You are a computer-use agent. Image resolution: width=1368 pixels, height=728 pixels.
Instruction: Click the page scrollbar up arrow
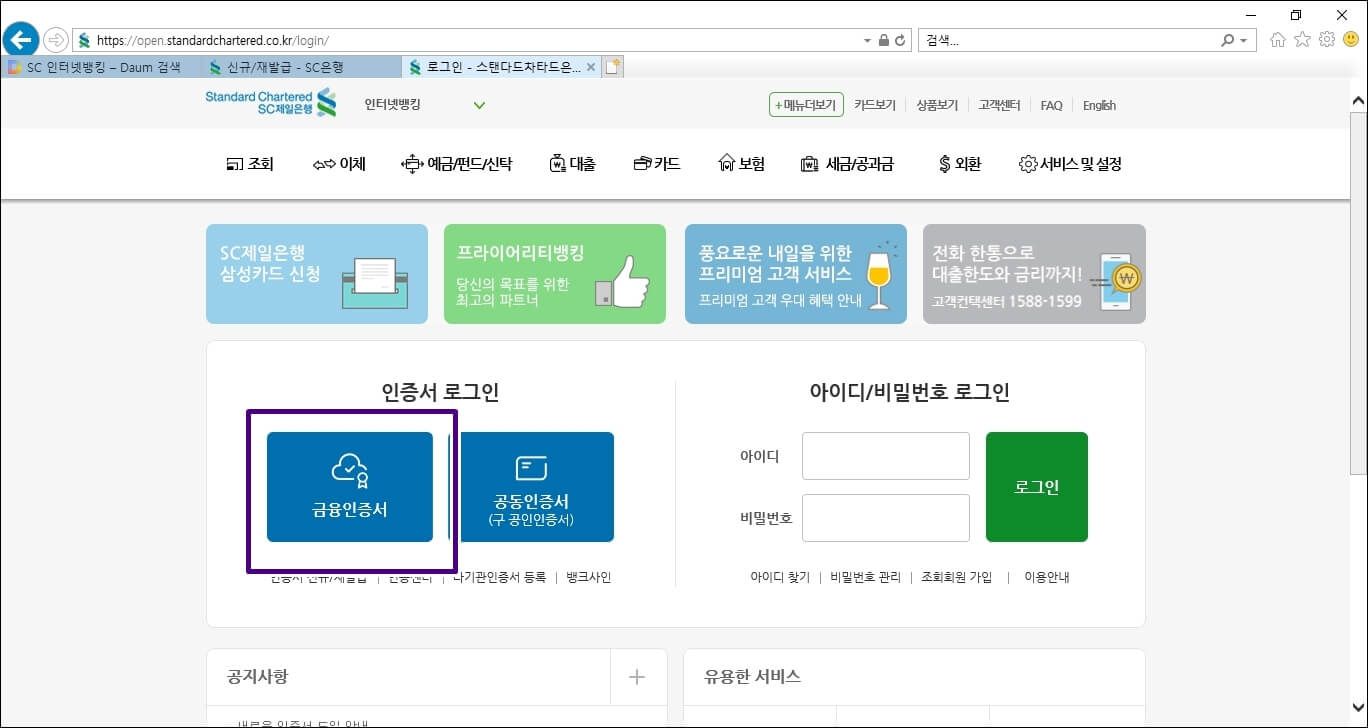pos(1358,100)
